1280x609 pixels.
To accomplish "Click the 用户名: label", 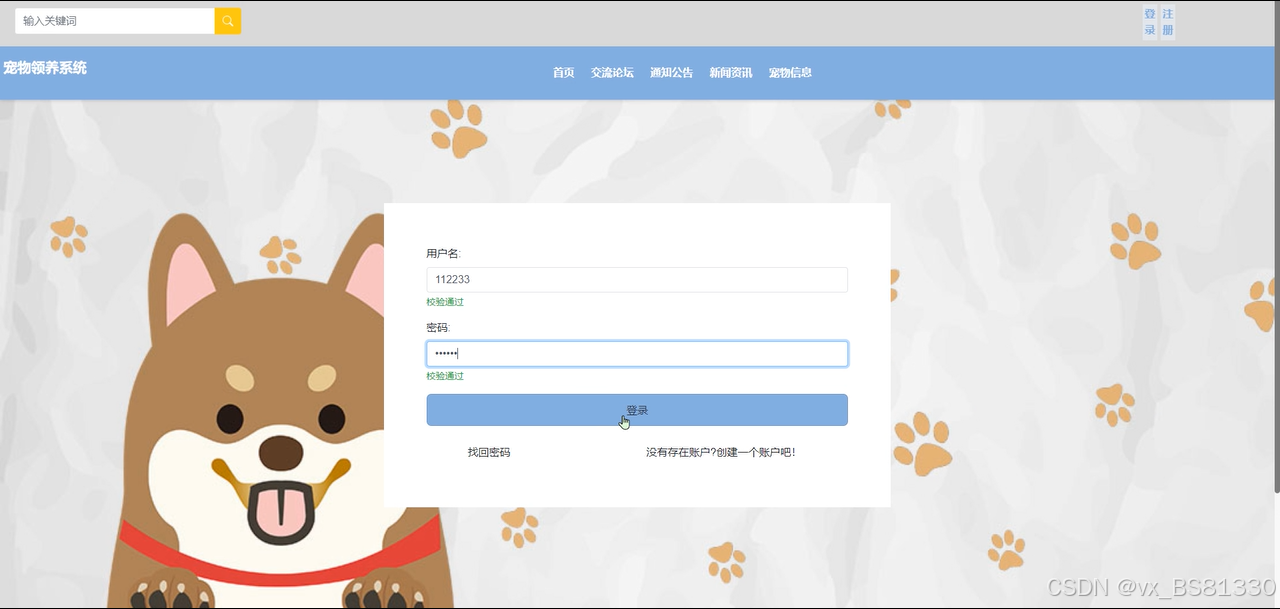I will [x=443, y=254].
